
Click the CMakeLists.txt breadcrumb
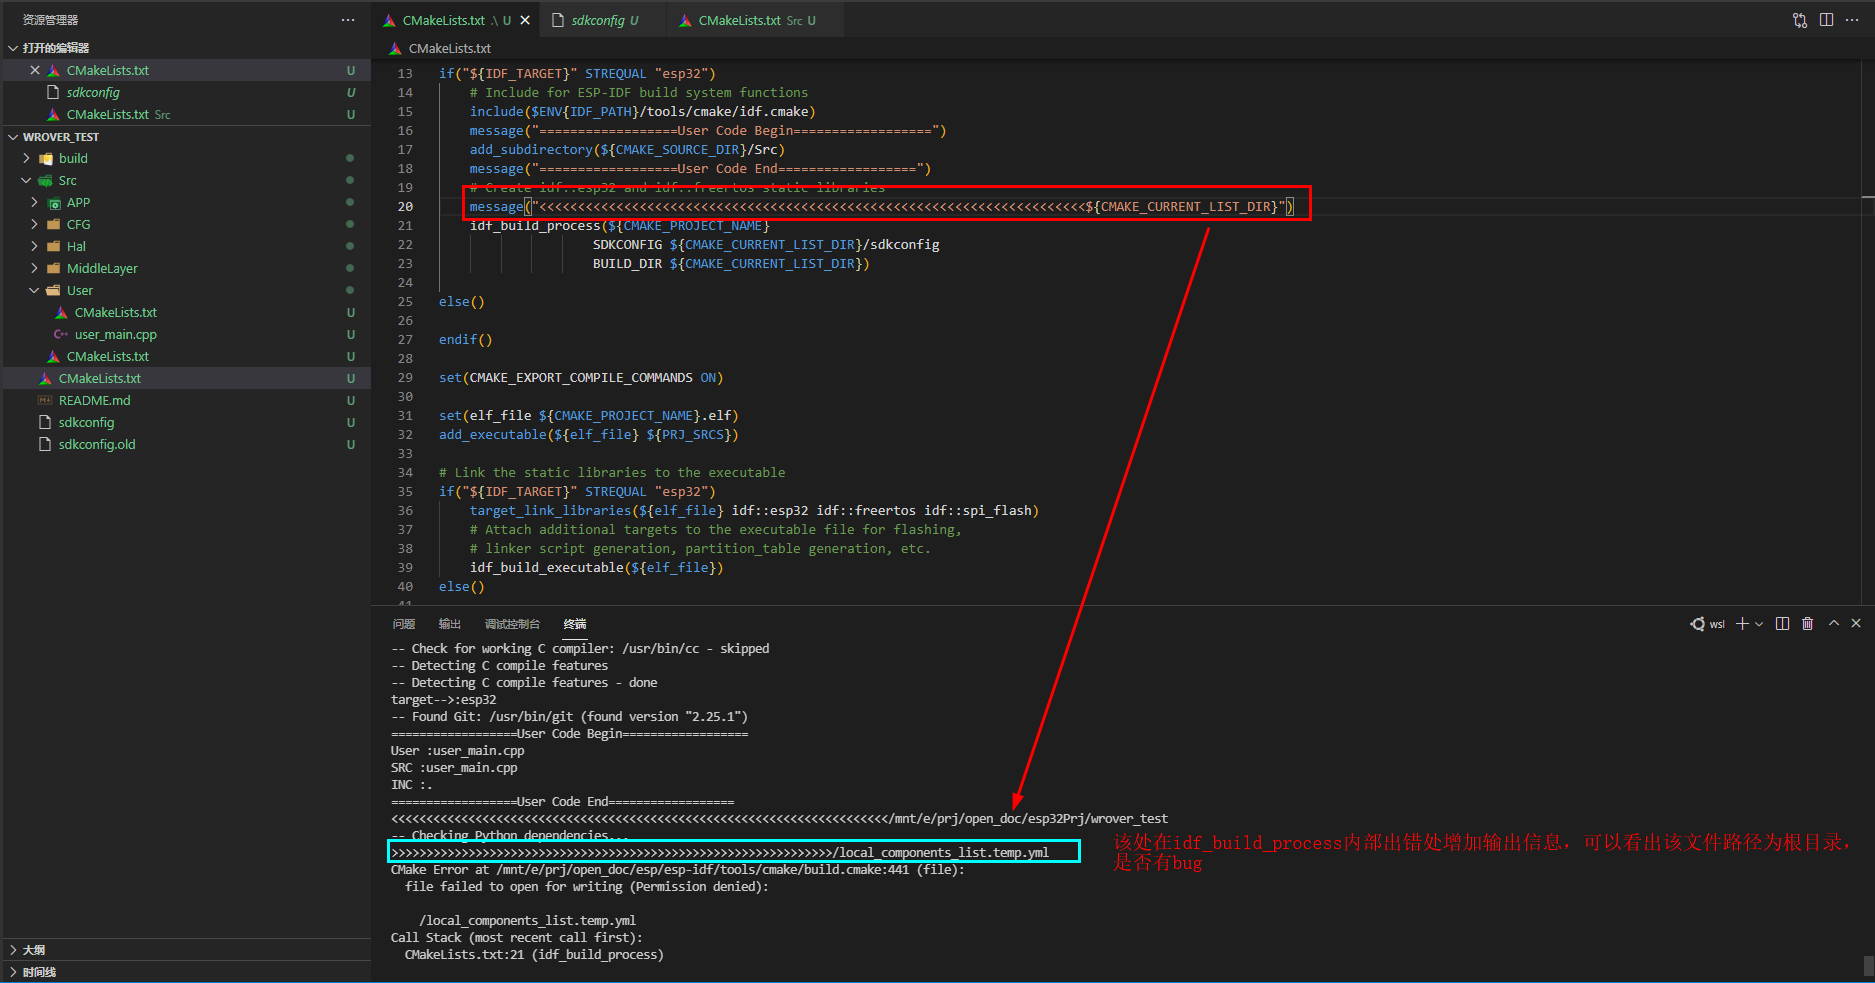[449, 48]
